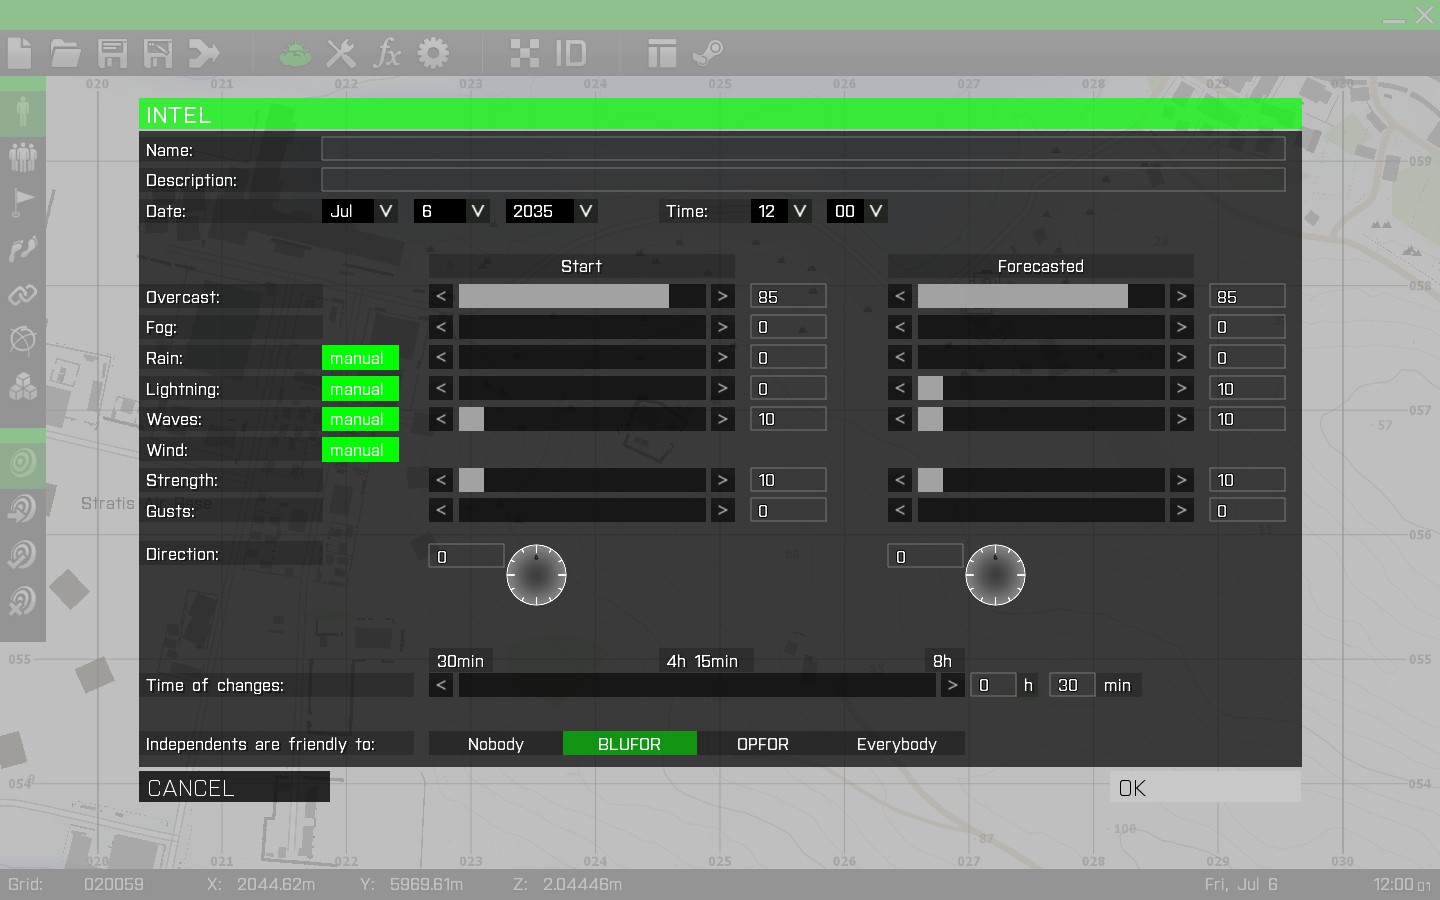Set Independents friendly to OPFOR
1440x900 pixels.
tap(763, 744)
